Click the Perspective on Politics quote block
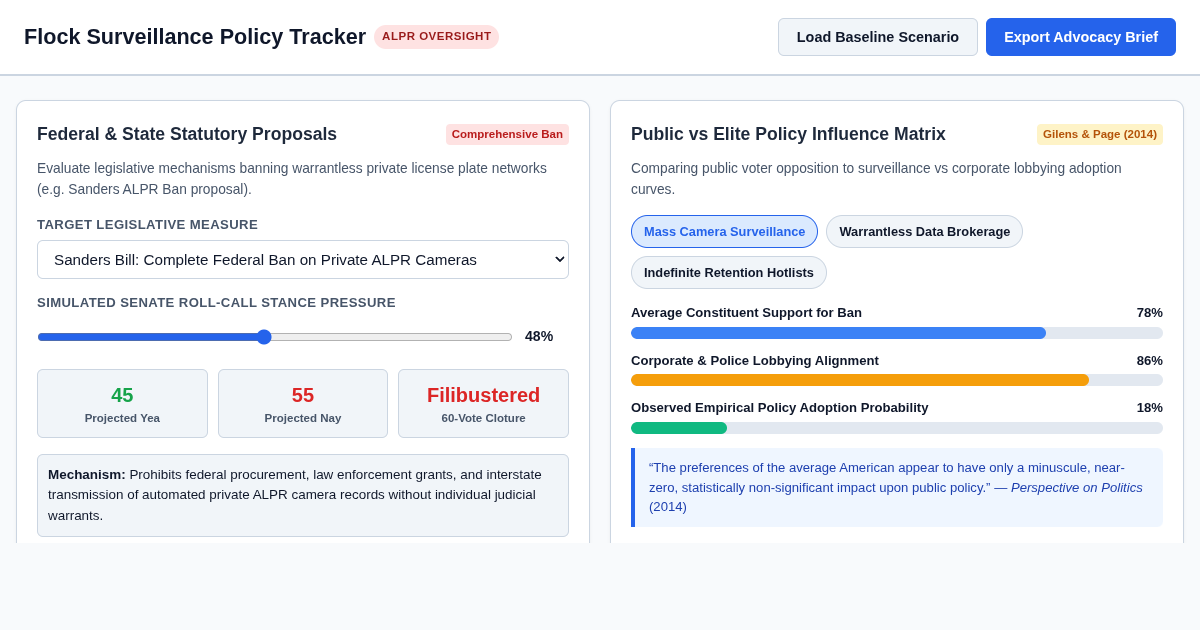The width and height of the screenshot is (1200, 630). [x=897, y=488]
